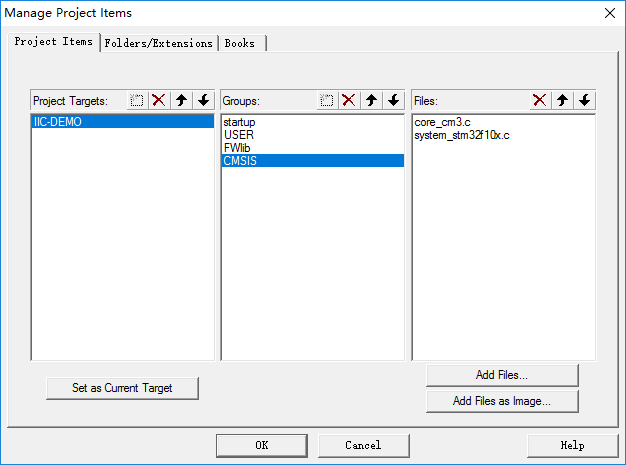Select the IIC-DEMO target
This screenshot has height=465, width=626.
coord(123,122)
